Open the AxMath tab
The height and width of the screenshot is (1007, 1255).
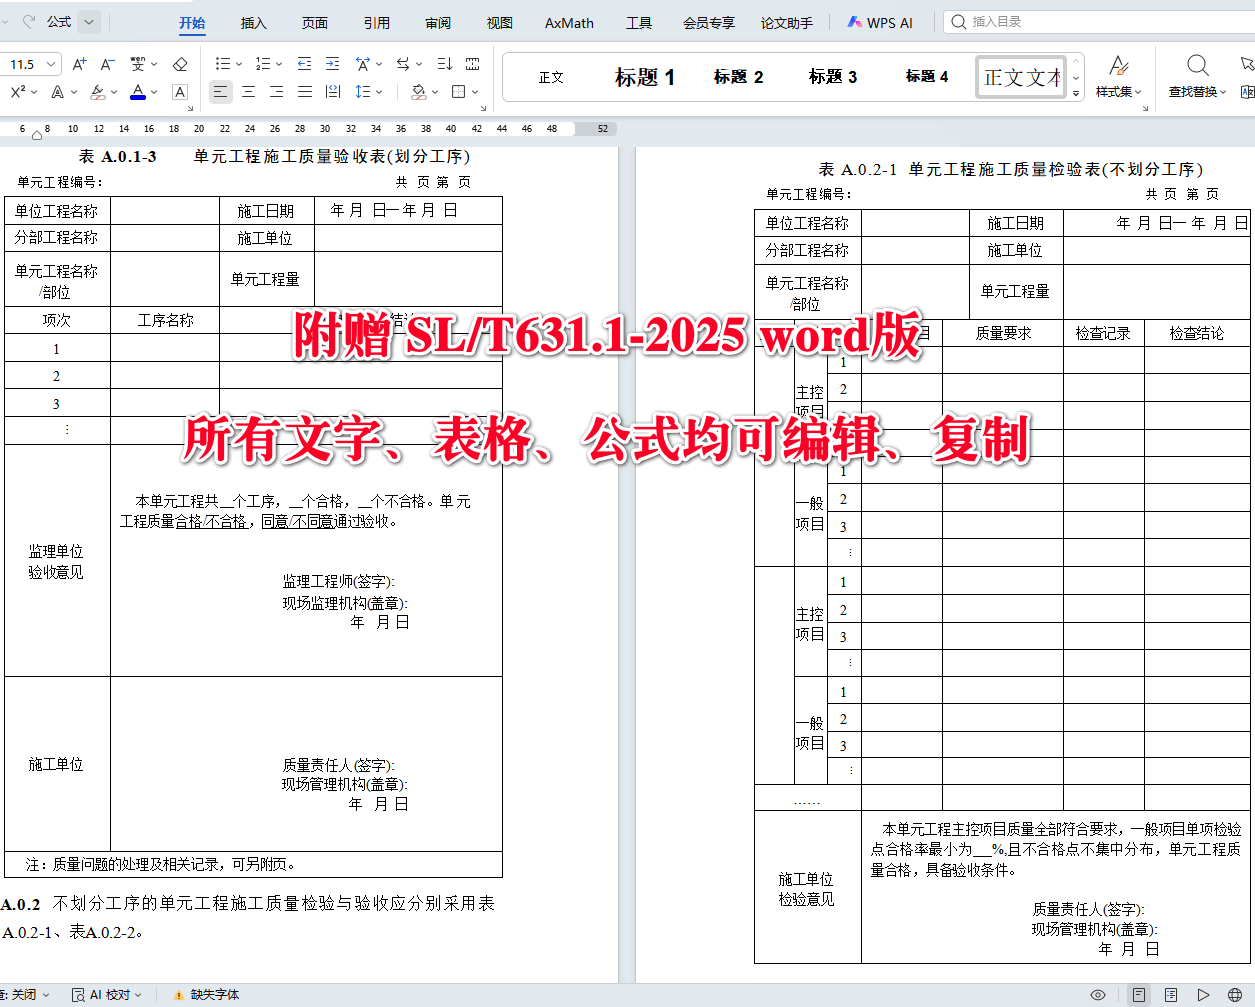click(569, 23)
